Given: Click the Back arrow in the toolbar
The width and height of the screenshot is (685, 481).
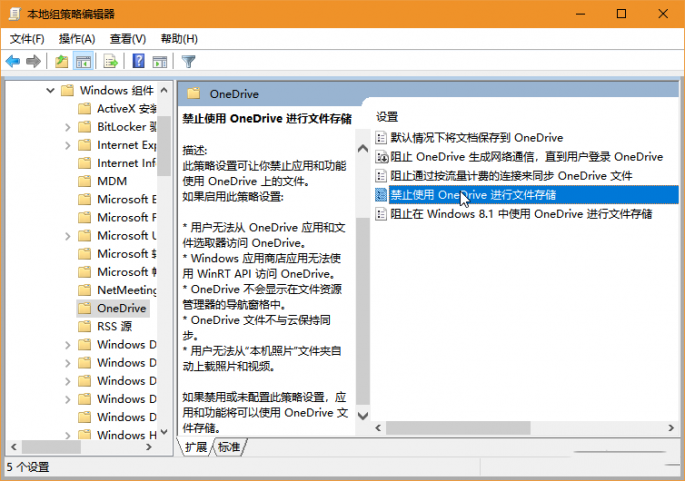Looking at the screenshot, I should coord(13,62).
